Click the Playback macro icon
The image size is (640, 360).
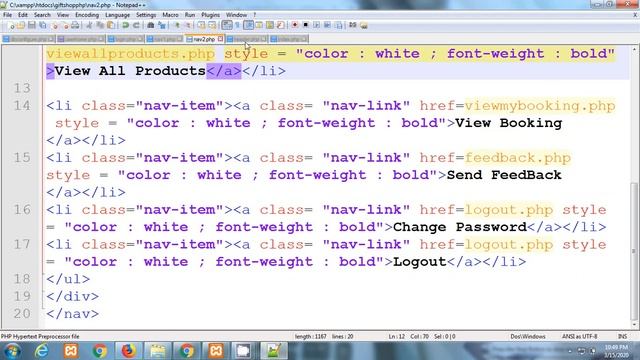coord(316,25)
